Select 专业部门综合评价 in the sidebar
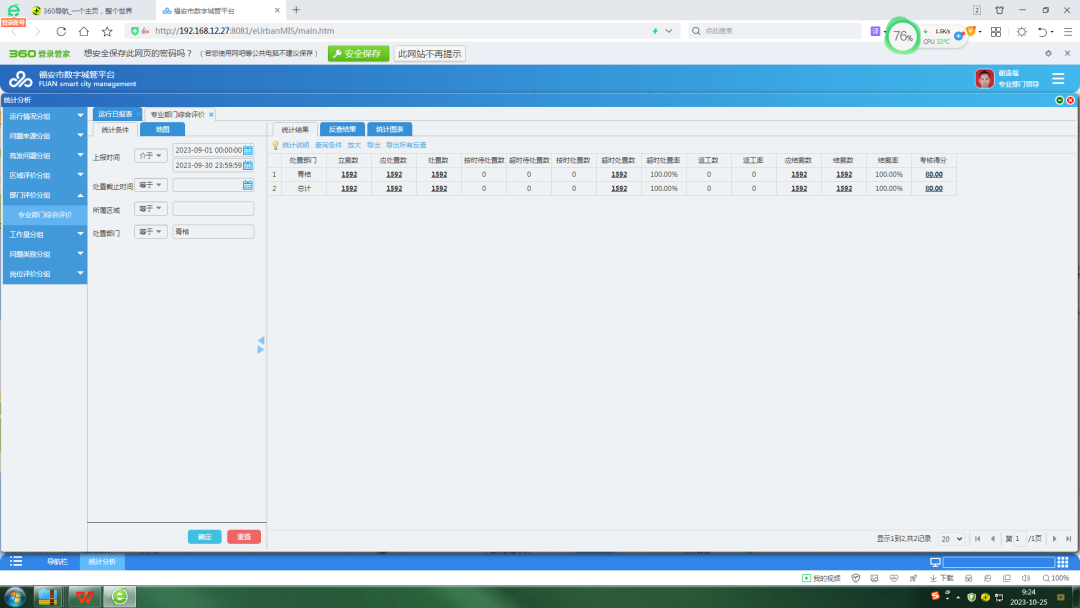Viewport: 1080px width, 608px height. [x=45, y=215]
